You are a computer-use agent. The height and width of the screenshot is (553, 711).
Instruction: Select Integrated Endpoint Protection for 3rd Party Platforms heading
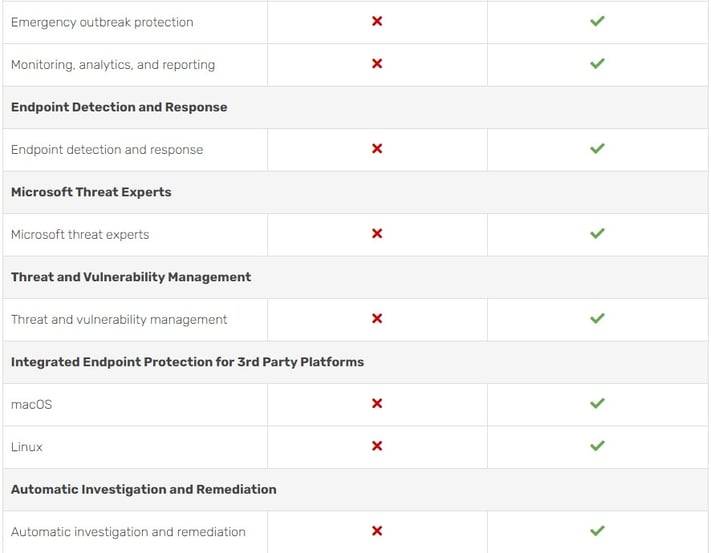(x=187, y=362)
